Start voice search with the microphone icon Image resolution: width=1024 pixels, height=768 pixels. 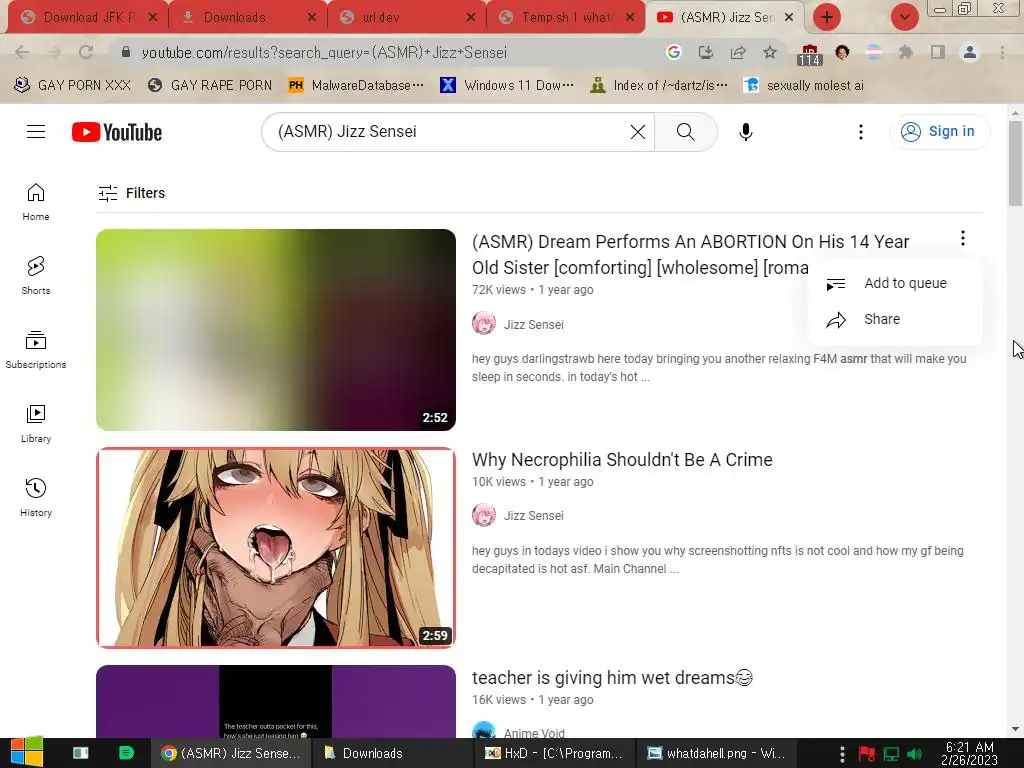click(746, 132)
